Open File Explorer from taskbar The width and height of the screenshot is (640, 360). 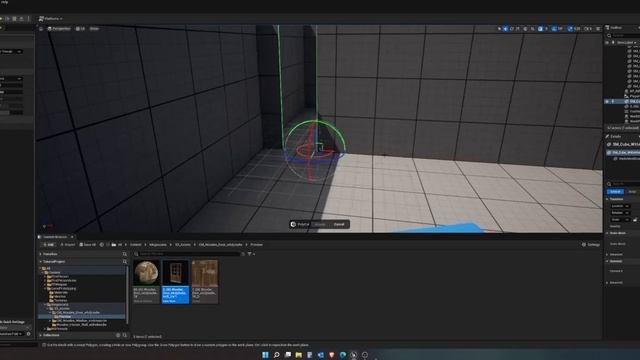[x=298, y=355]
